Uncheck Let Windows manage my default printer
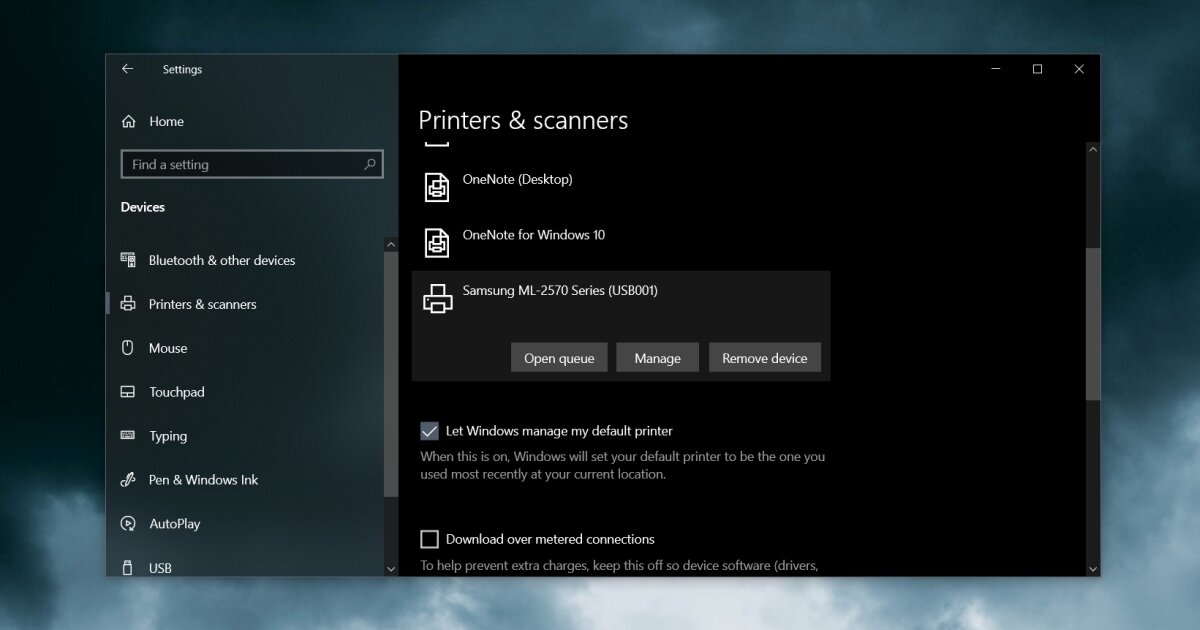 click(x=429, y=430)
